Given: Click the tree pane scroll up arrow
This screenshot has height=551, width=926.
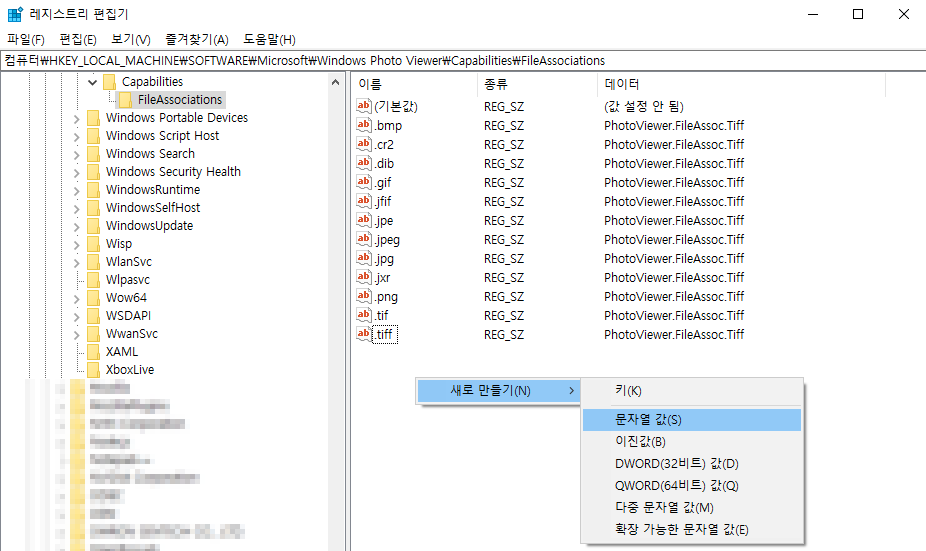Looking at the screenshot, I should (335, 82).
